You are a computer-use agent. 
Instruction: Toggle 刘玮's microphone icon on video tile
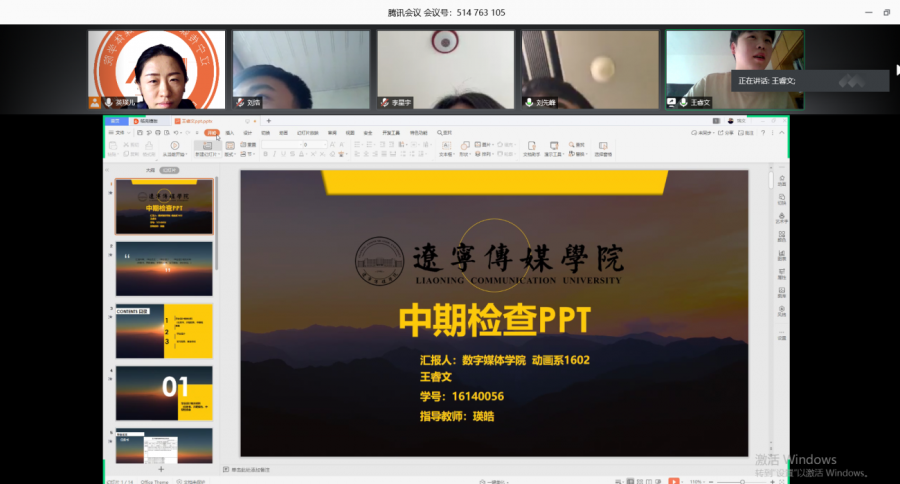pyautogui.click(x=240, y=102)
